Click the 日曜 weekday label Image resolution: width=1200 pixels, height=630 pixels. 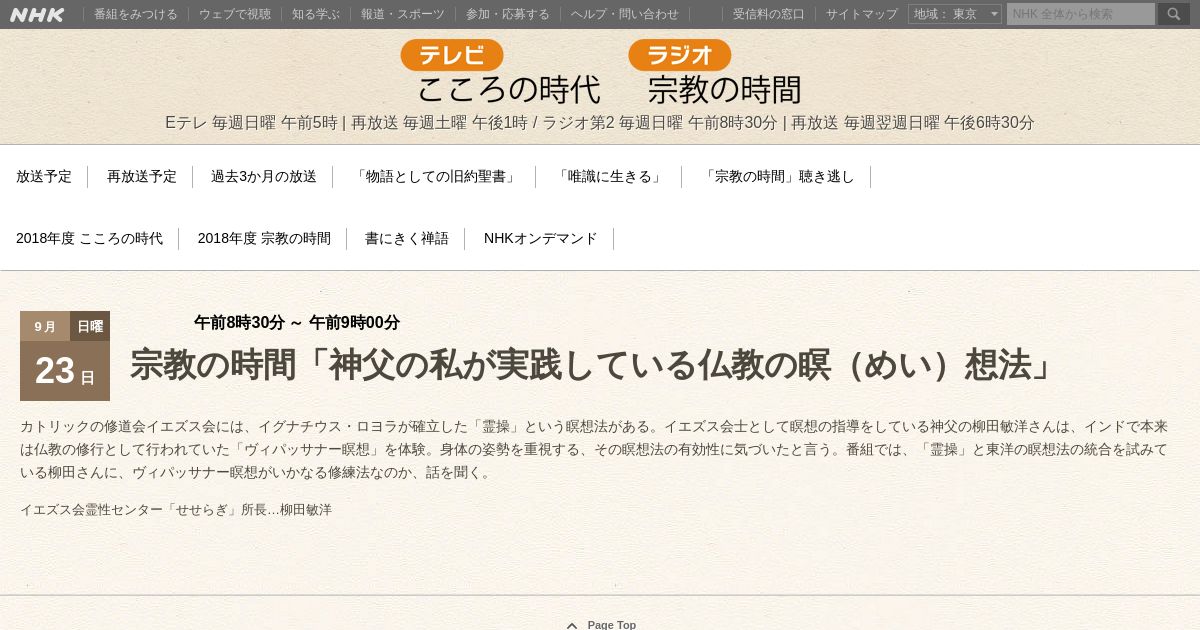90,326
